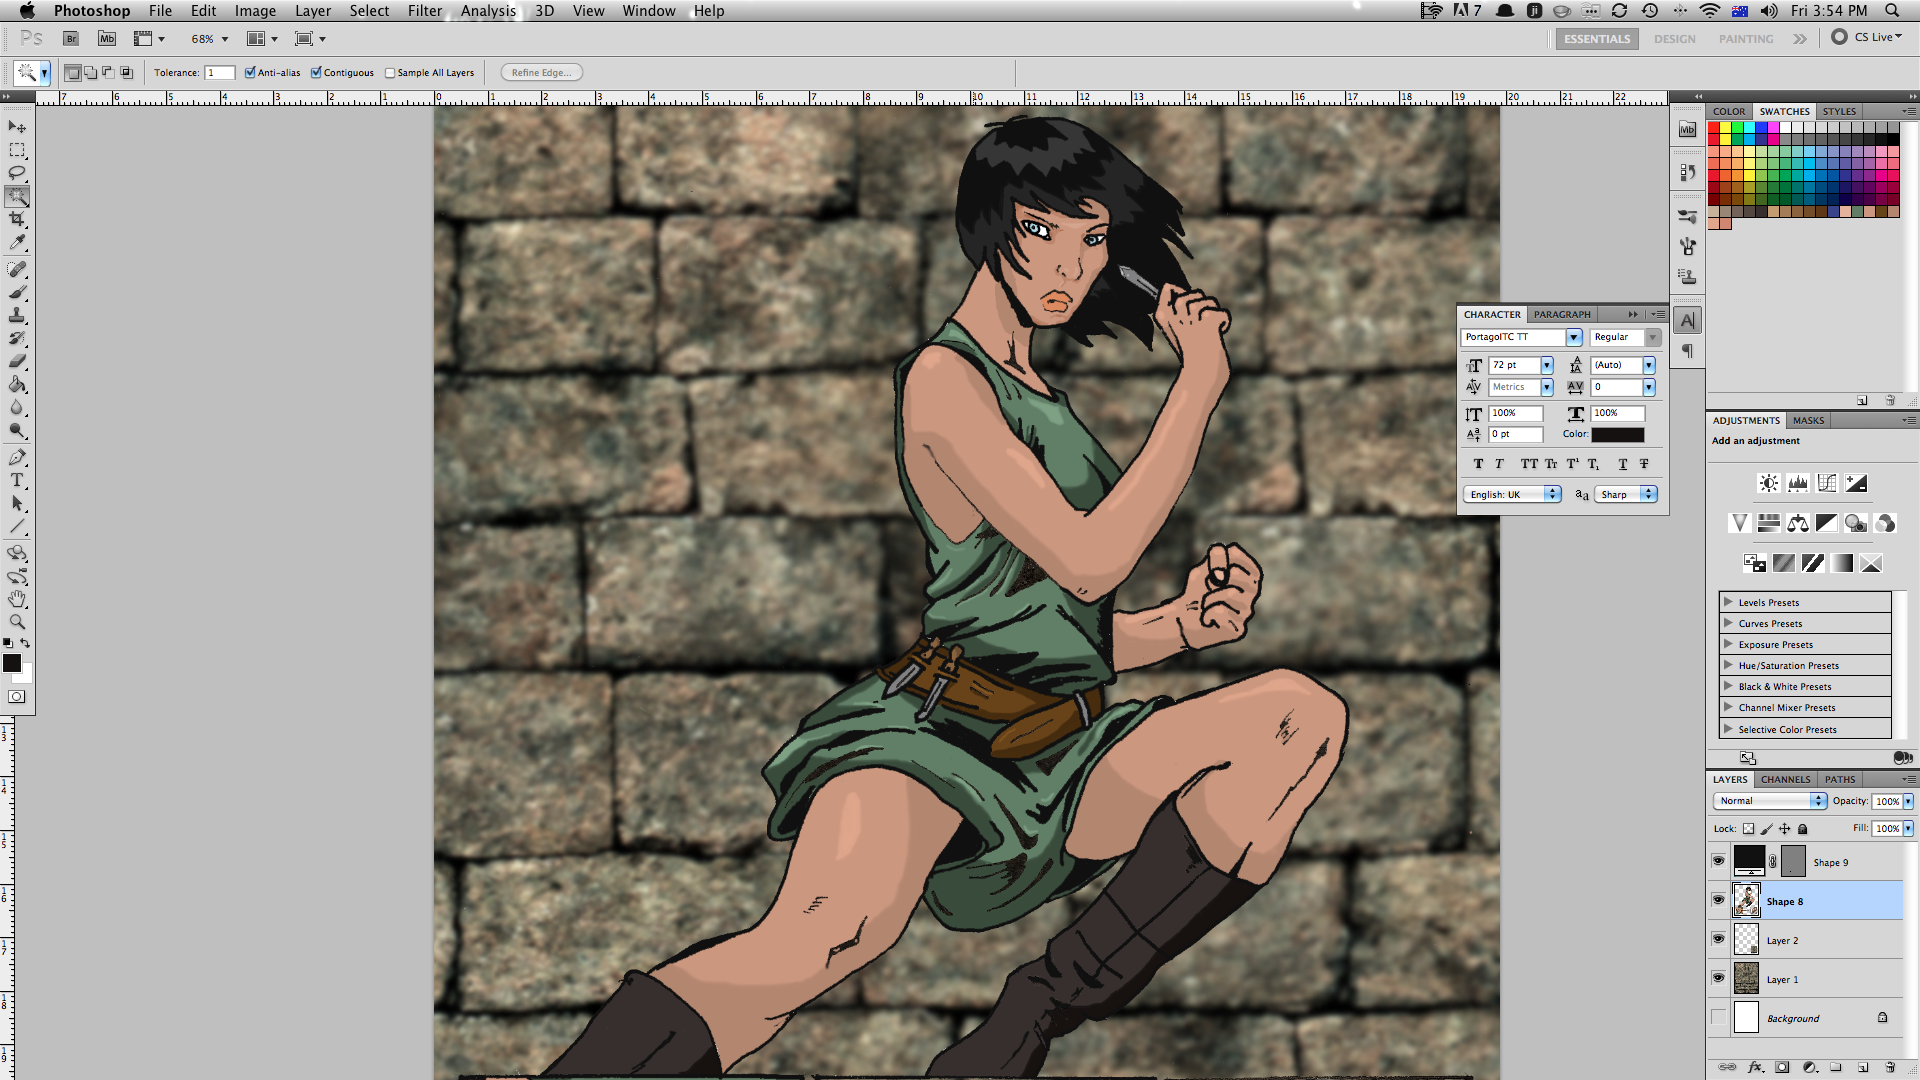Screen dimensions: 1920x1080
Task: Add a Curves adjustment
Action: point(1827,483)
